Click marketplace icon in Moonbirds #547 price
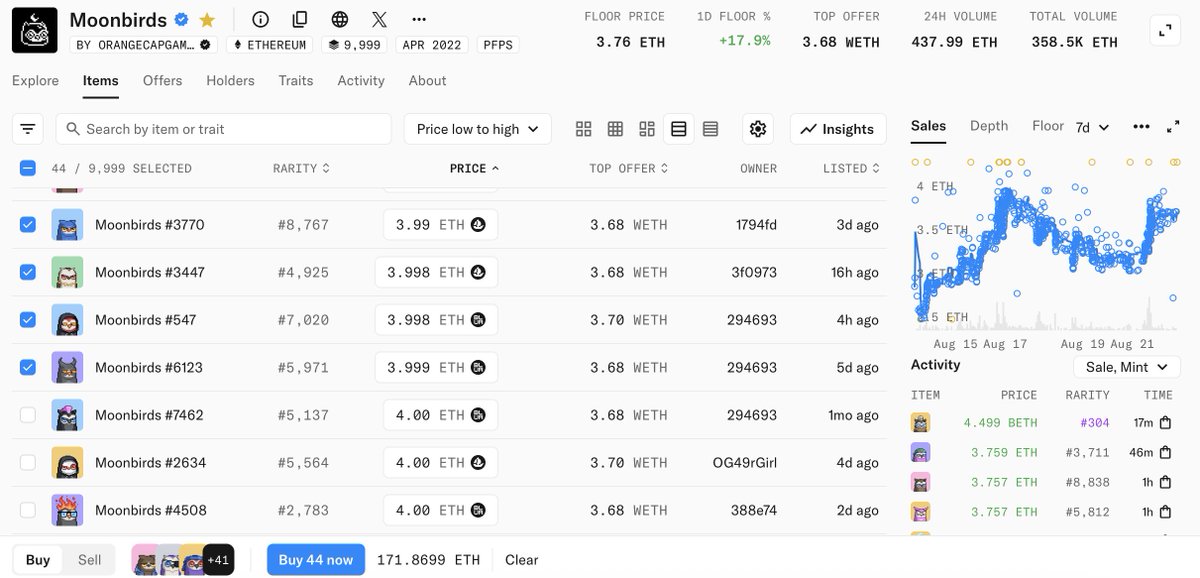1200x578 pixels. coord(478,320)
